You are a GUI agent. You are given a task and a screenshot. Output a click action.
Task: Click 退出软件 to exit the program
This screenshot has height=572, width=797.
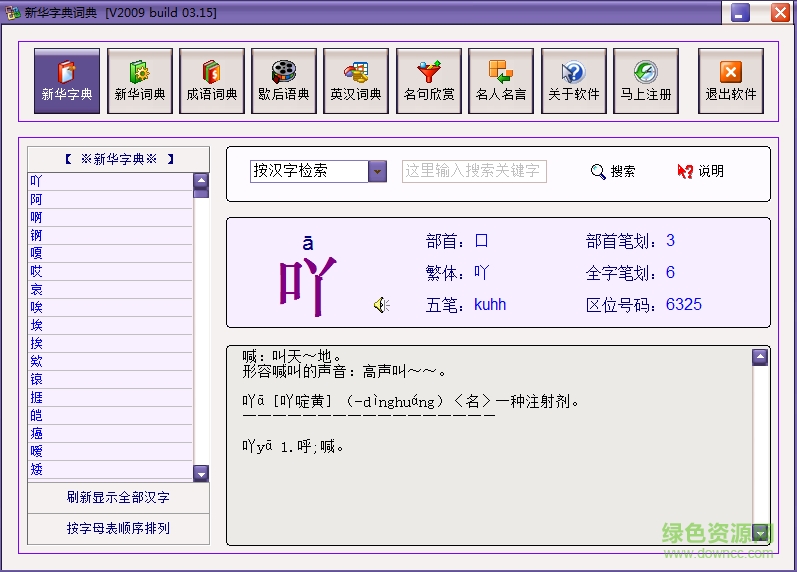click(730, 81)
